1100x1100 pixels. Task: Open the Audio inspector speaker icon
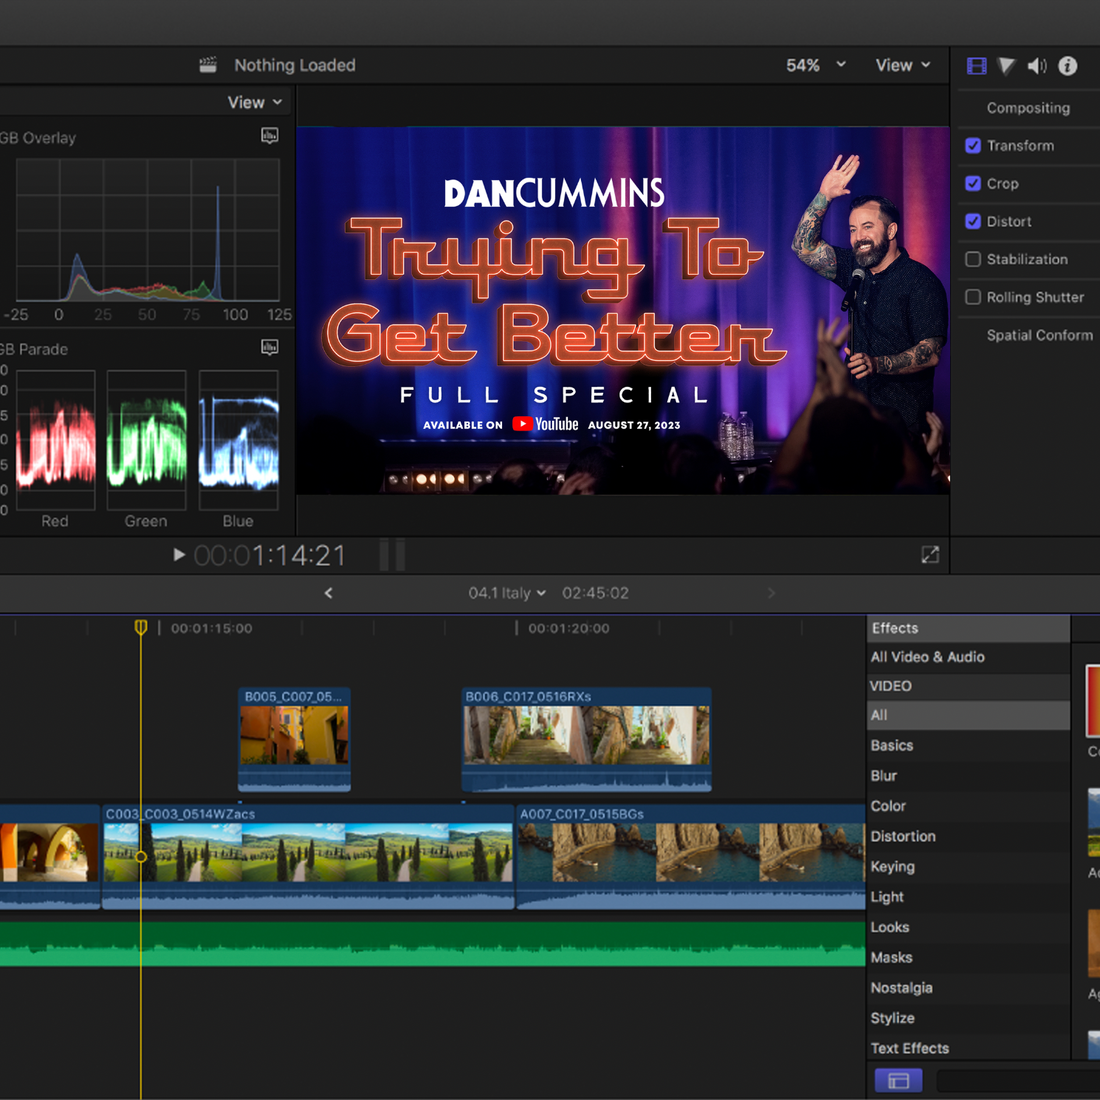[1037, 66]
